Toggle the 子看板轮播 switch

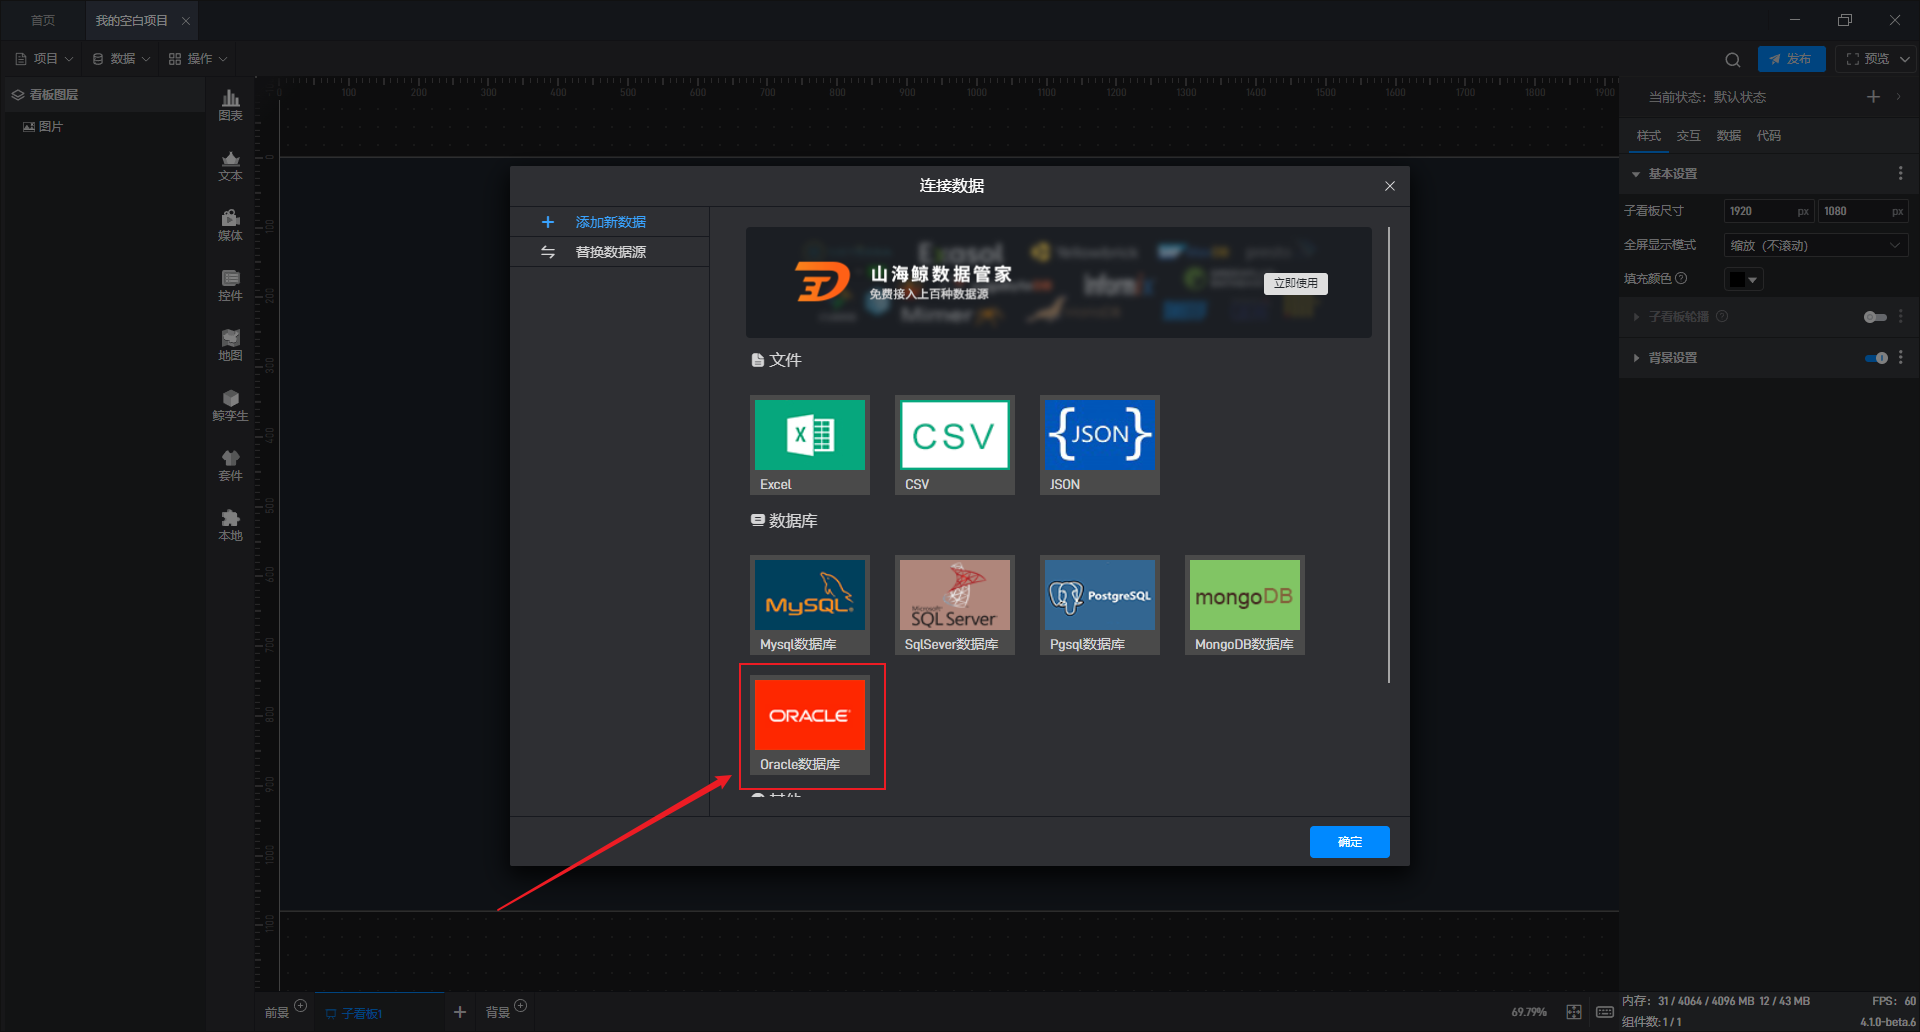tap(1875, 317)
